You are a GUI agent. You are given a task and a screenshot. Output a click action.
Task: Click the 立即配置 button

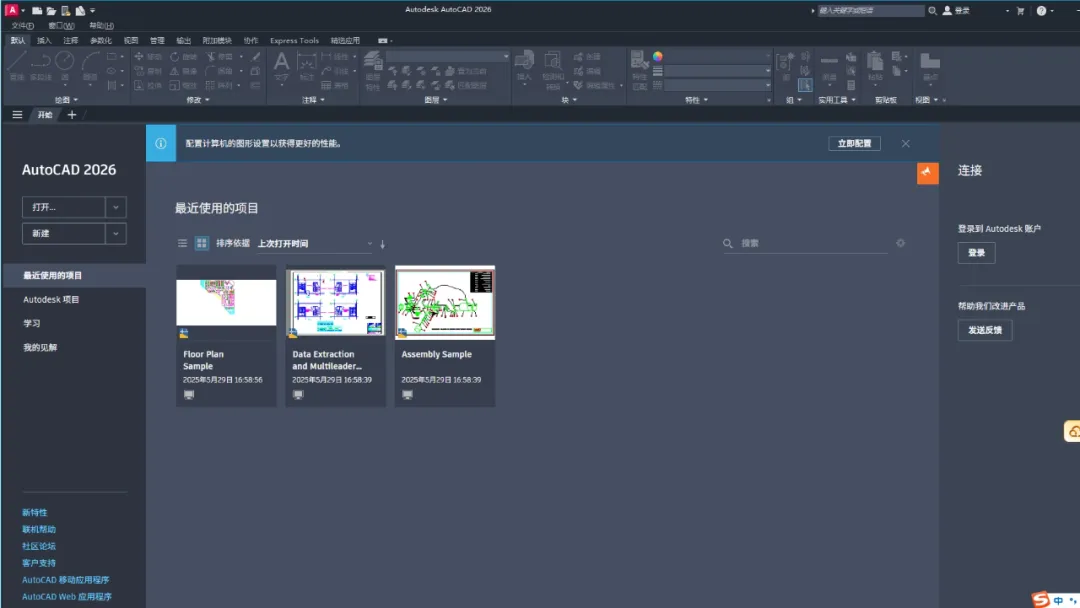coord(854,143)
